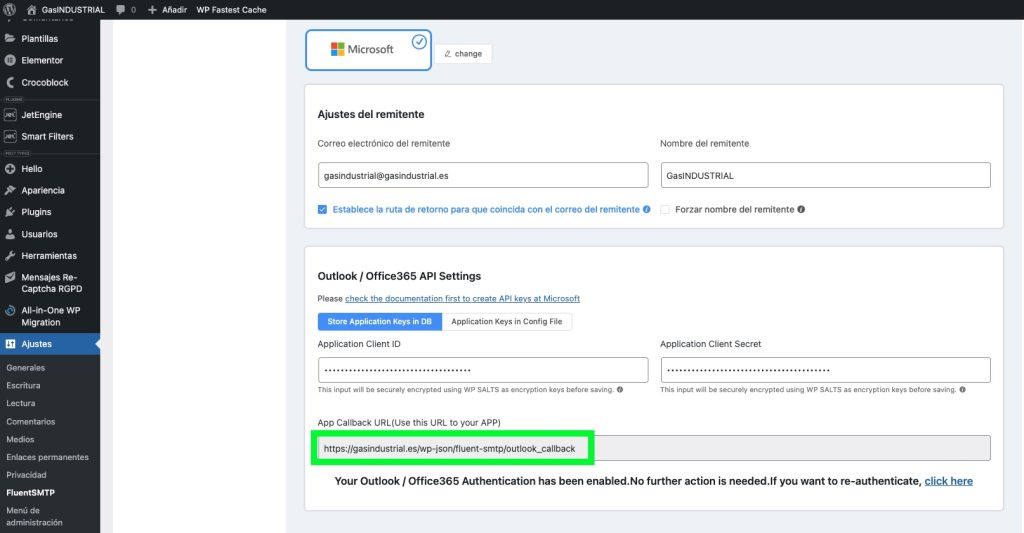This screenshot has height=533, width=1024.
Task: Click the Crocoblock icon in sidebar
Action: 10,82
